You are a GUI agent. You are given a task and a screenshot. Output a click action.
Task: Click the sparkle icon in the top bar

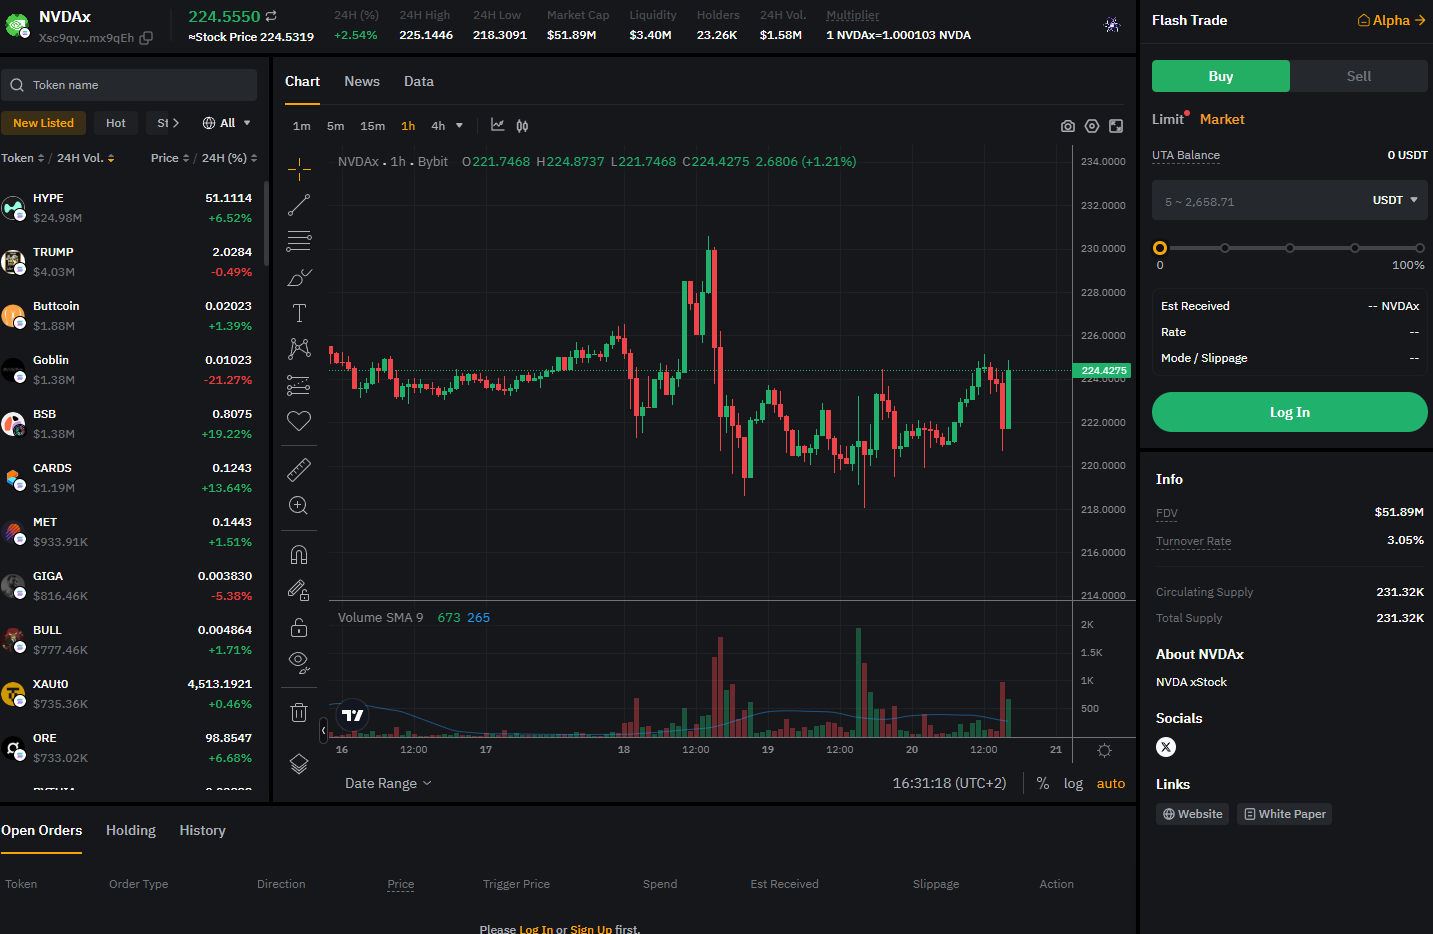pos(1112,25)
